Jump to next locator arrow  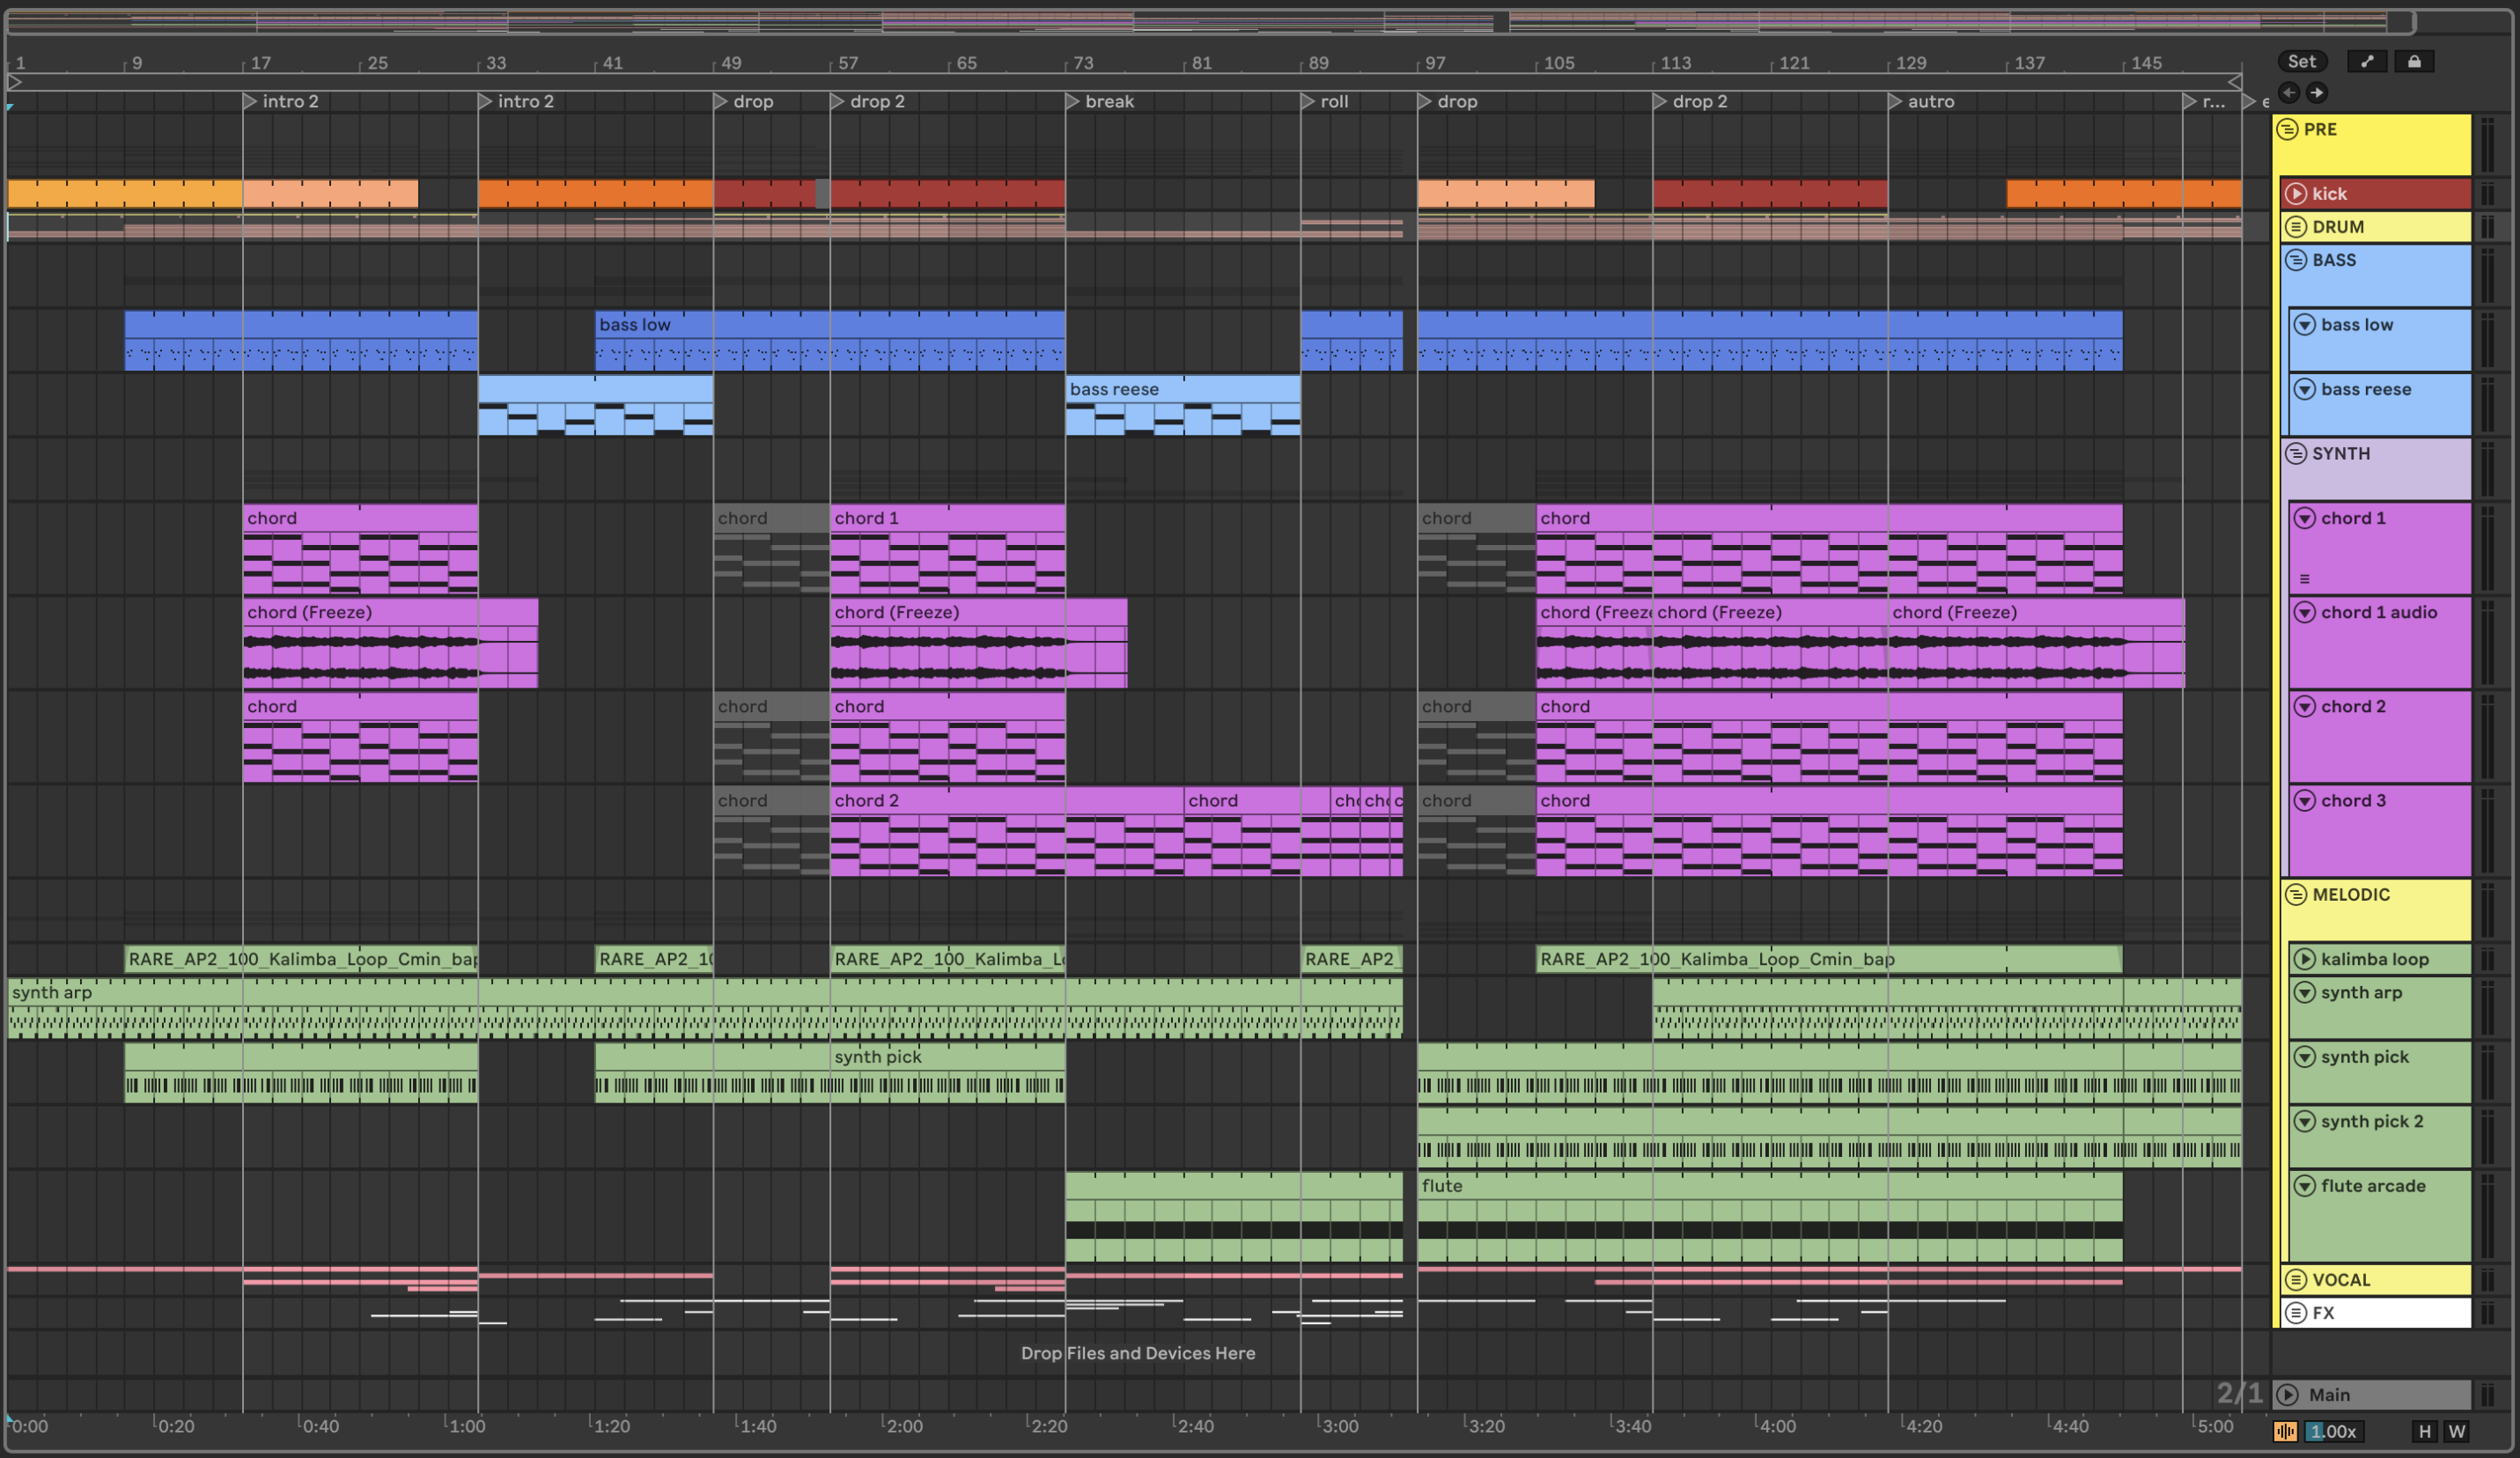(x=2316, y=93)
